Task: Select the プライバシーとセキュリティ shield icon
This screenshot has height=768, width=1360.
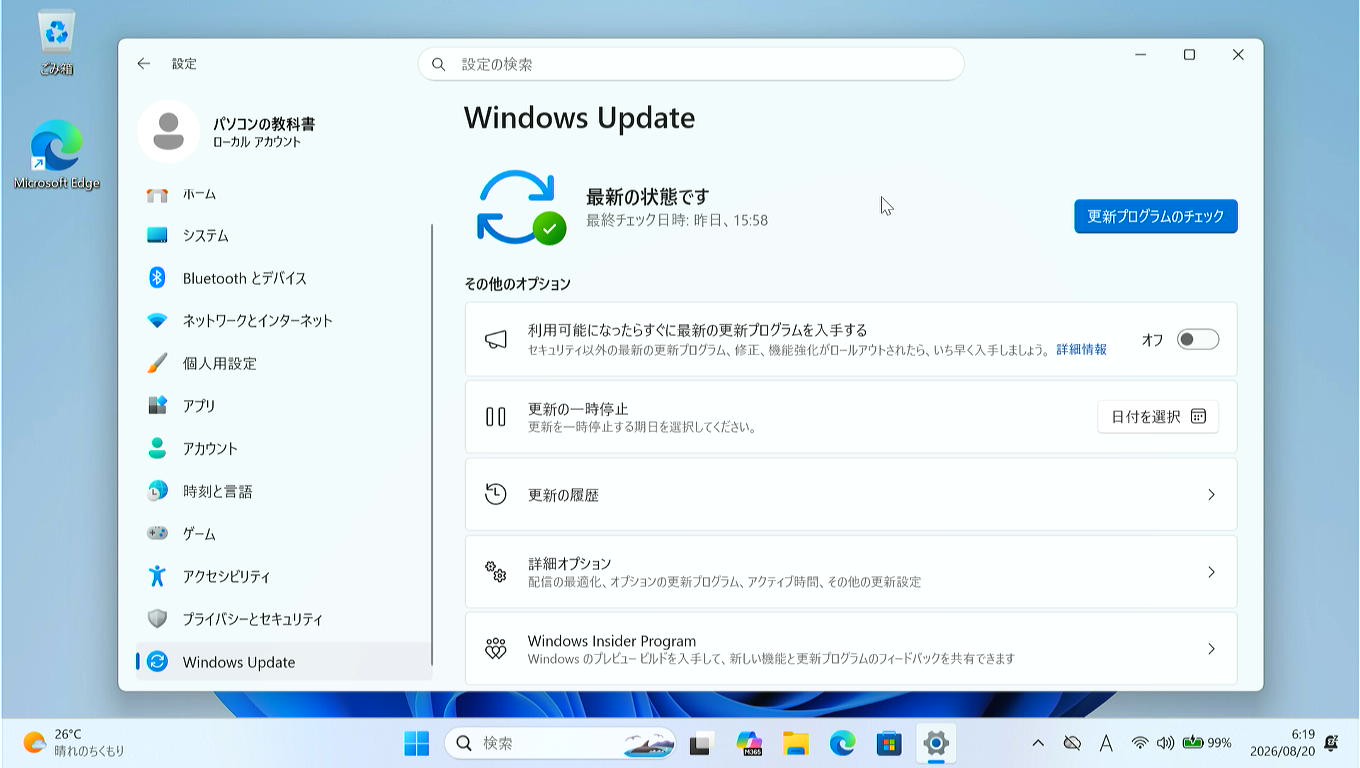Action: (157, 619)
